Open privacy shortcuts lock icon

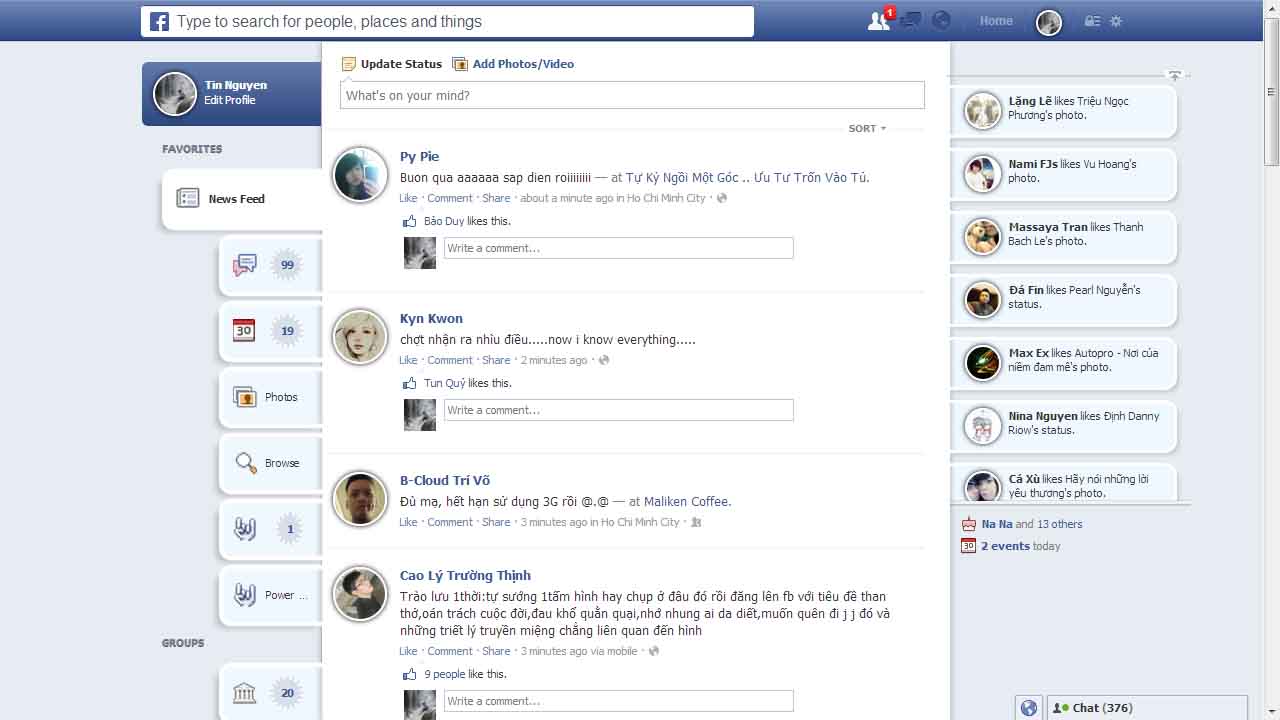click(x=1092, y=20)
